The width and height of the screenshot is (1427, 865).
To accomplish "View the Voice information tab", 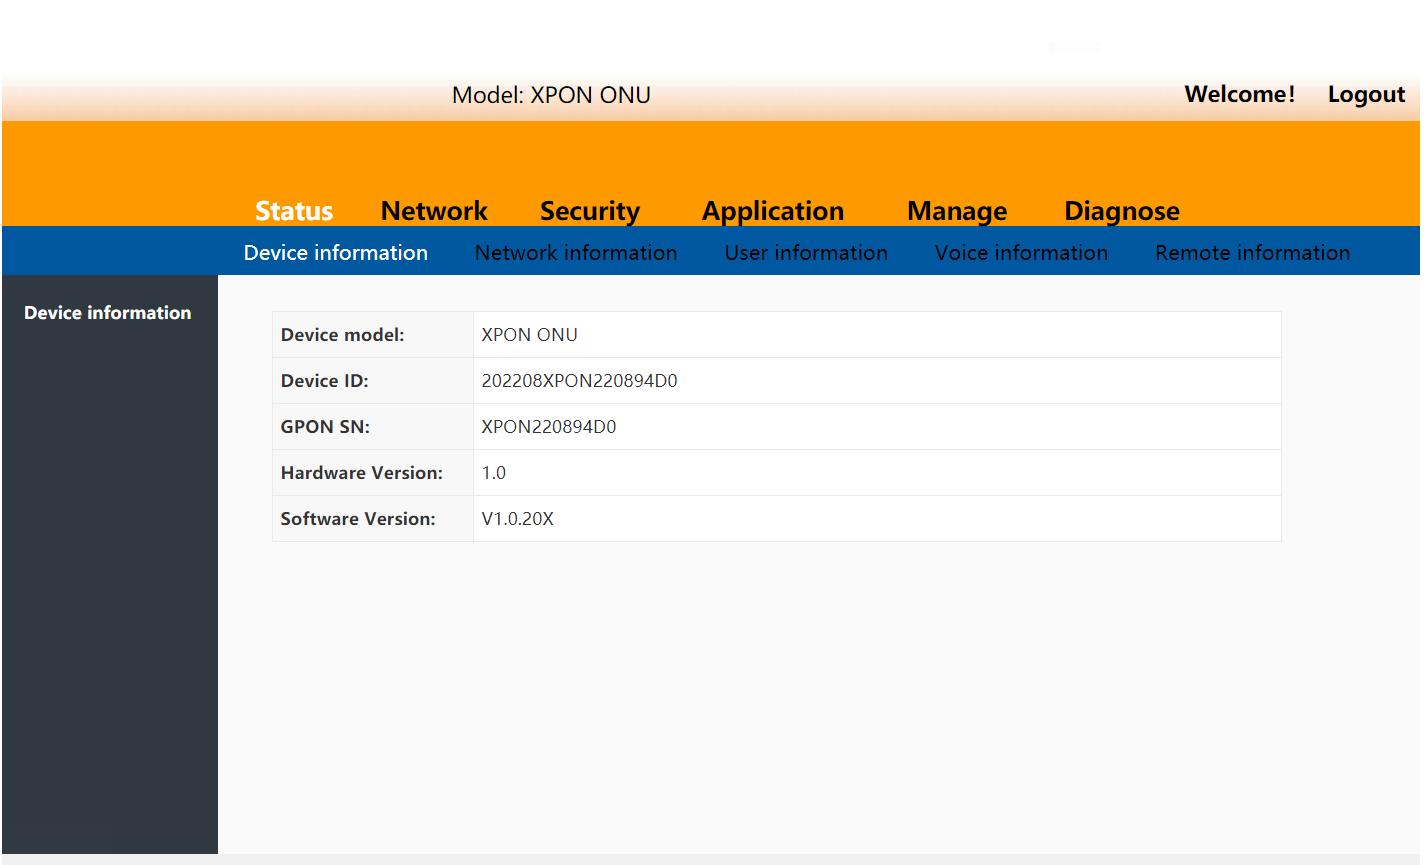I will tap(1020, 253).
